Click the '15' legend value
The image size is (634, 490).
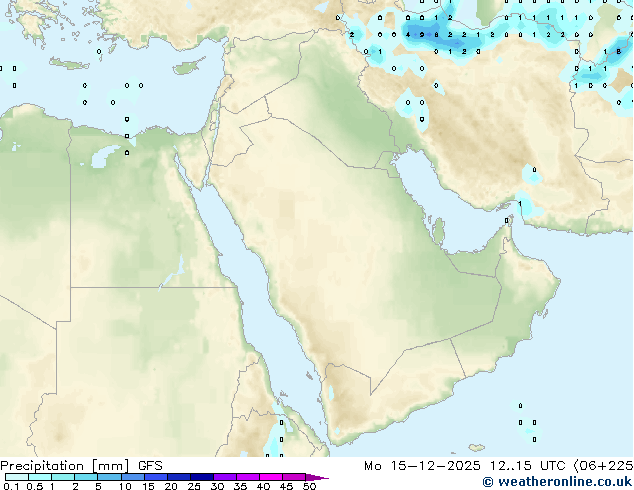[x=148, y=486]
